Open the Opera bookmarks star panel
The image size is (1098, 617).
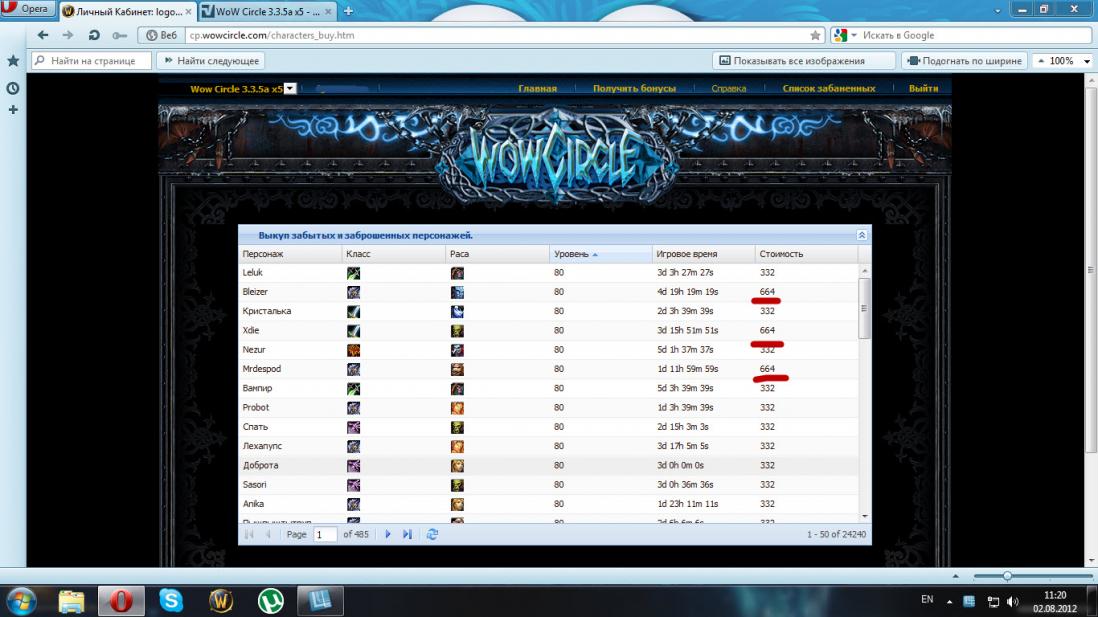click(13, 61)
